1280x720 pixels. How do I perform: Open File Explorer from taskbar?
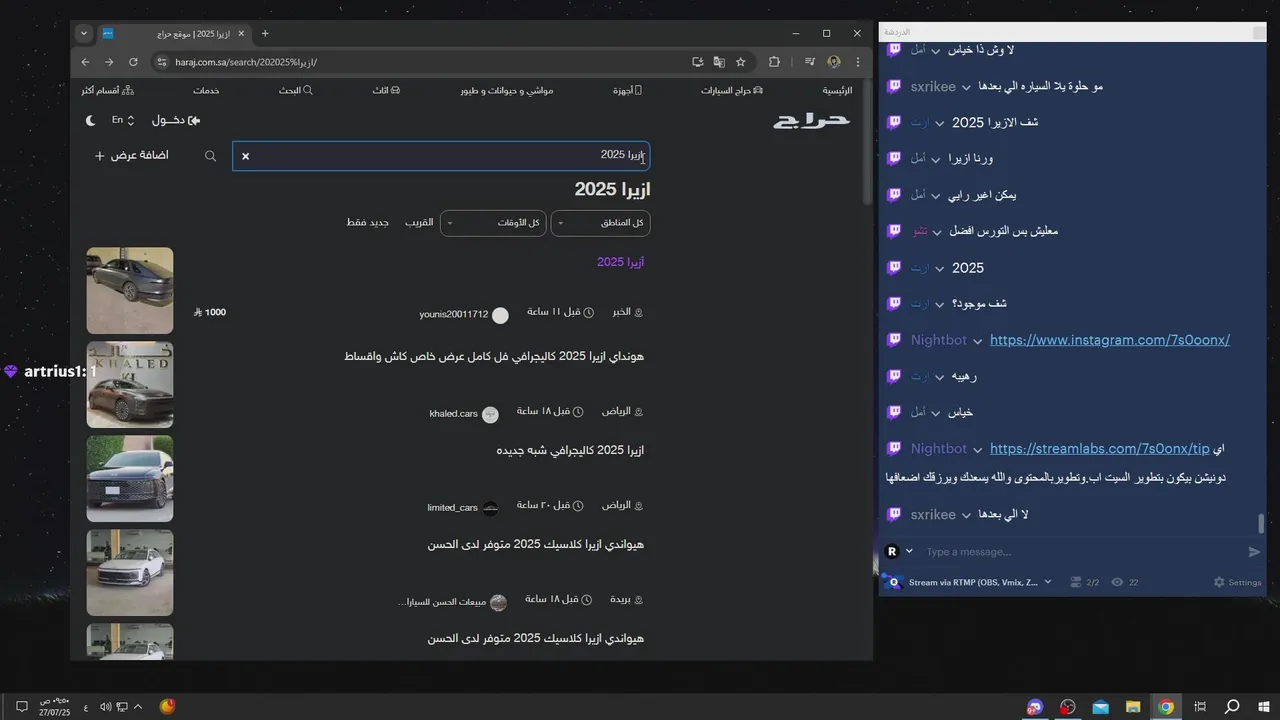(x=1133, y=707)
